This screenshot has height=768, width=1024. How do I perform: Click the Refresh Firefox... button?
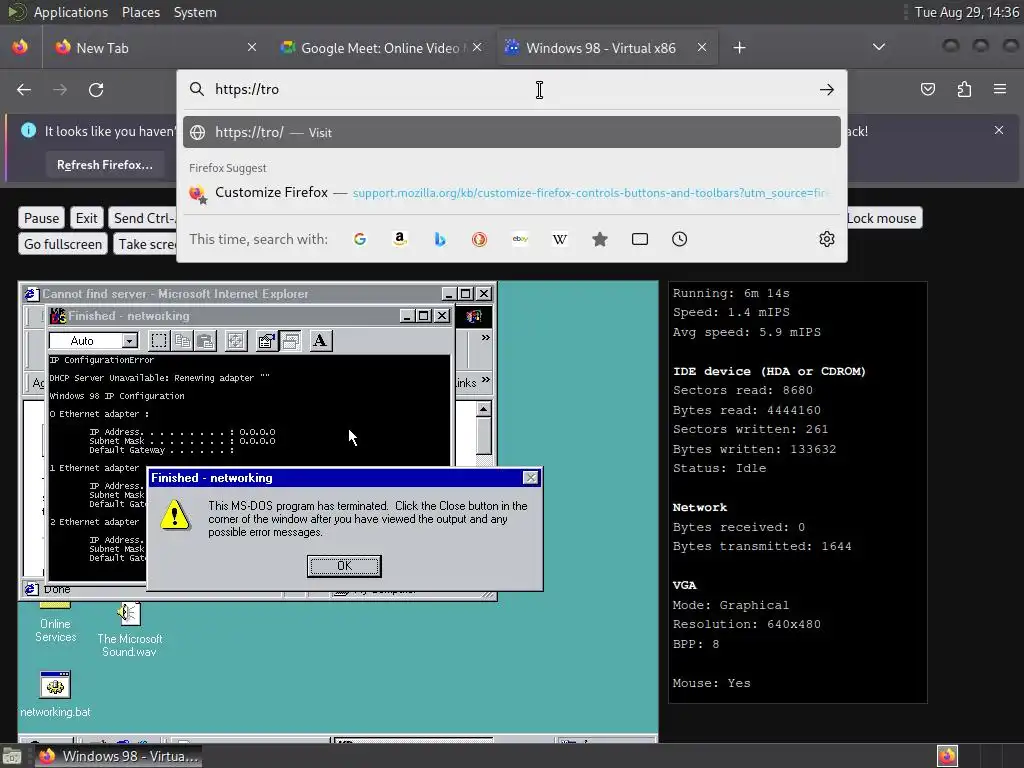pyautogui.click(x=104, y=165)
